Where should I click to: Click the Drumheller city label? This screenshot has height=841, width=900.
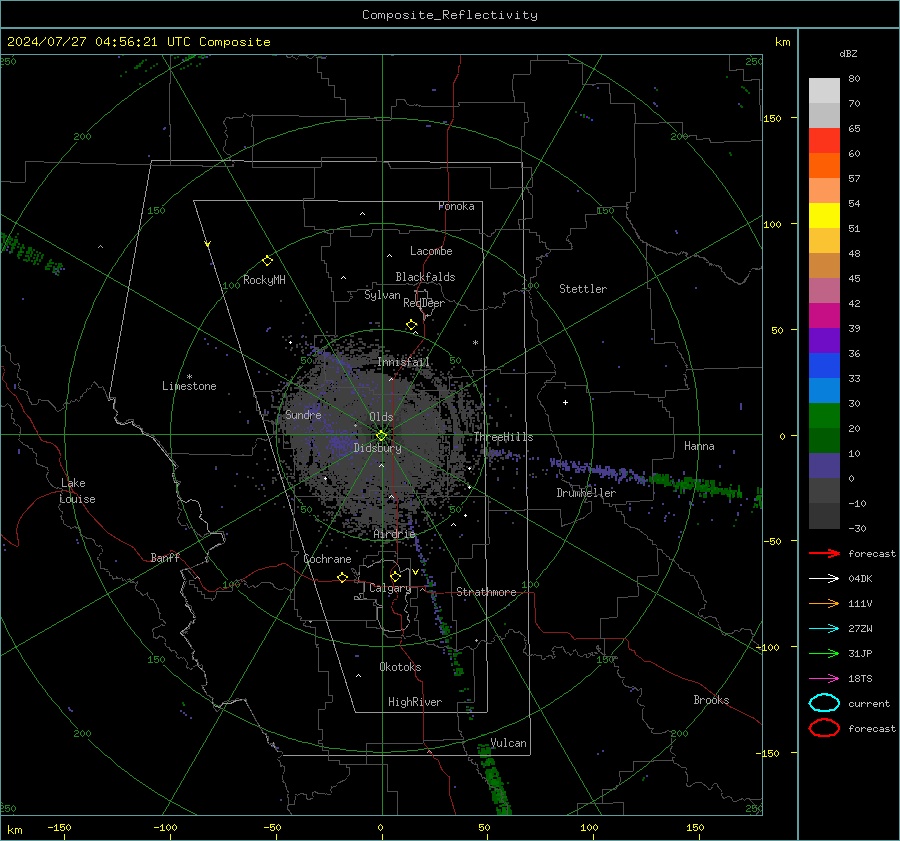point(586,493)
